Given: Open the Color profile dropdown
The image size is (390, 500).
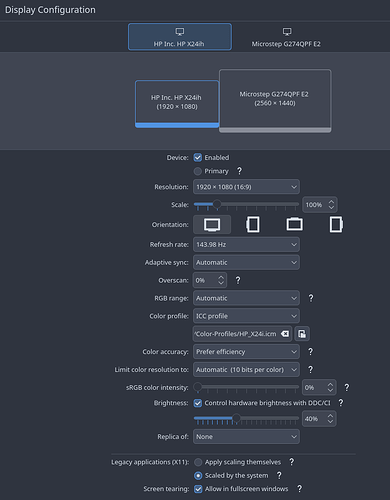Looking at the screenshot, I should click(246, 316).
